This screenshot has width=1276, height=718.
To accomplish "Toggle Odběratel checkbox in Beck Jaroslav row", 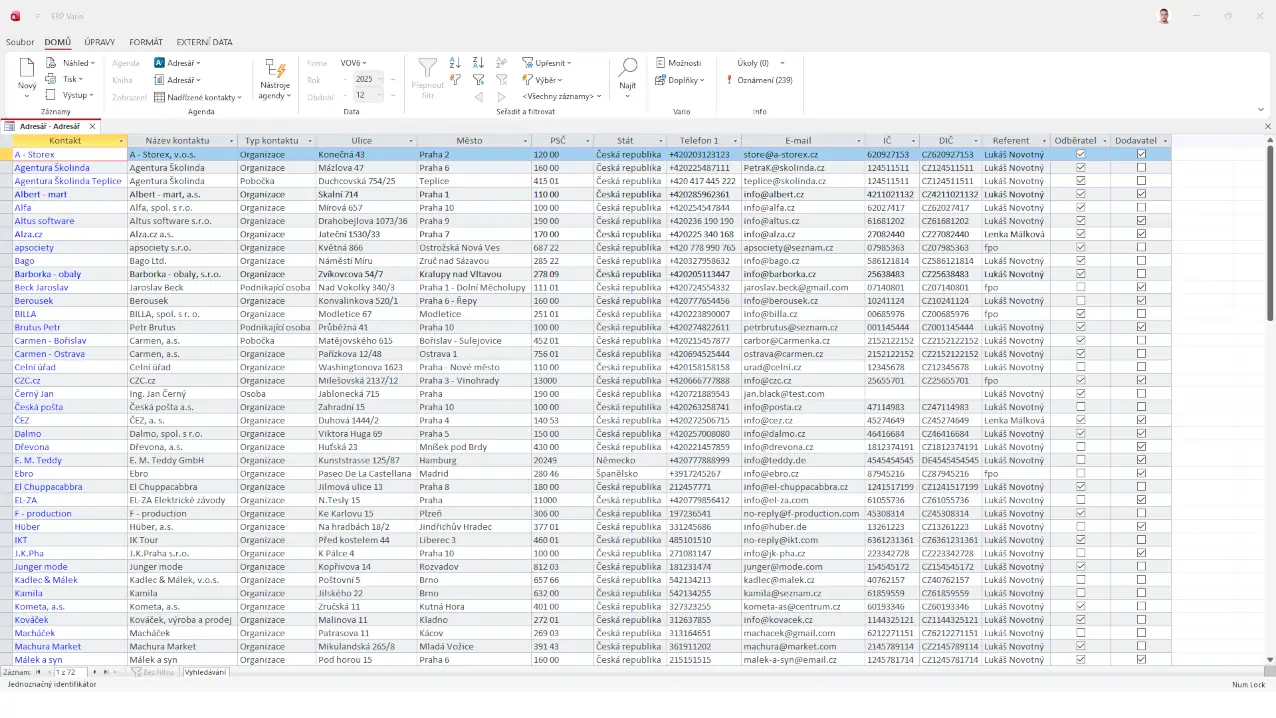I will pos(1080,287).
